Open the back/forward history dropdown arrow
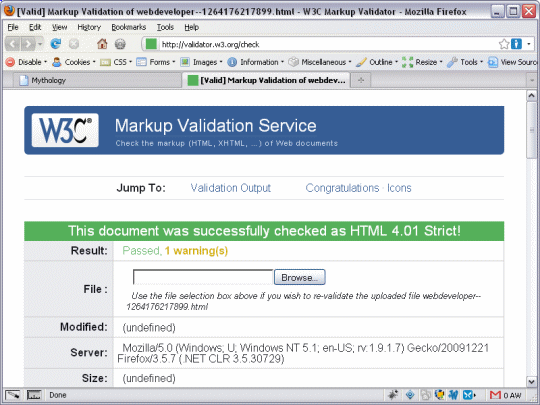This screenshot has width=540, height=405. (x=40, y=44)
